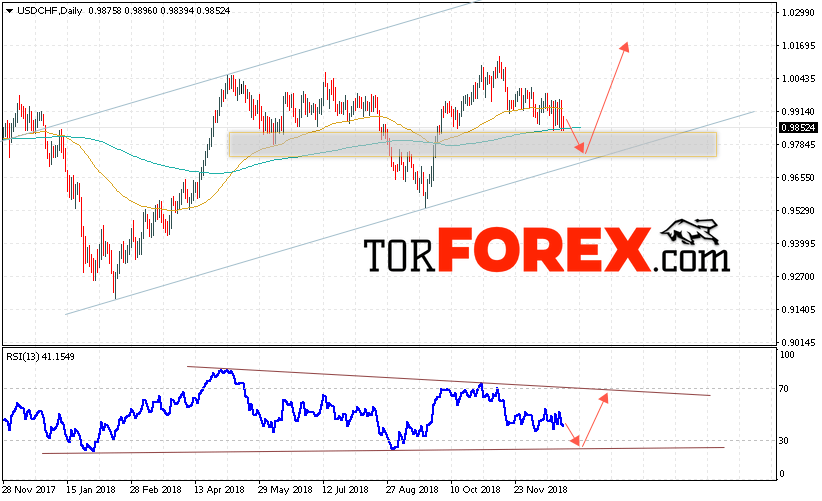
Task: Click the 28 Feb 2018 date label
Action: point(155,490)
